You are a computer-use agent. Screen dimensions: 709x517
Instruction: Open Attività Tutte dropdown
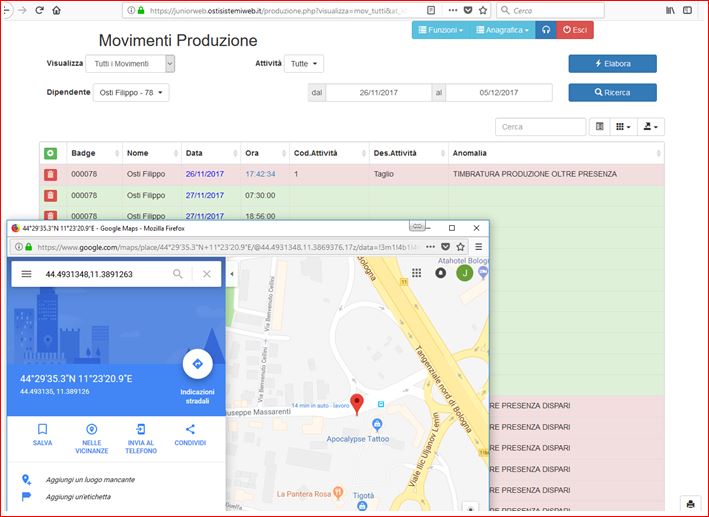coord(304,64)
